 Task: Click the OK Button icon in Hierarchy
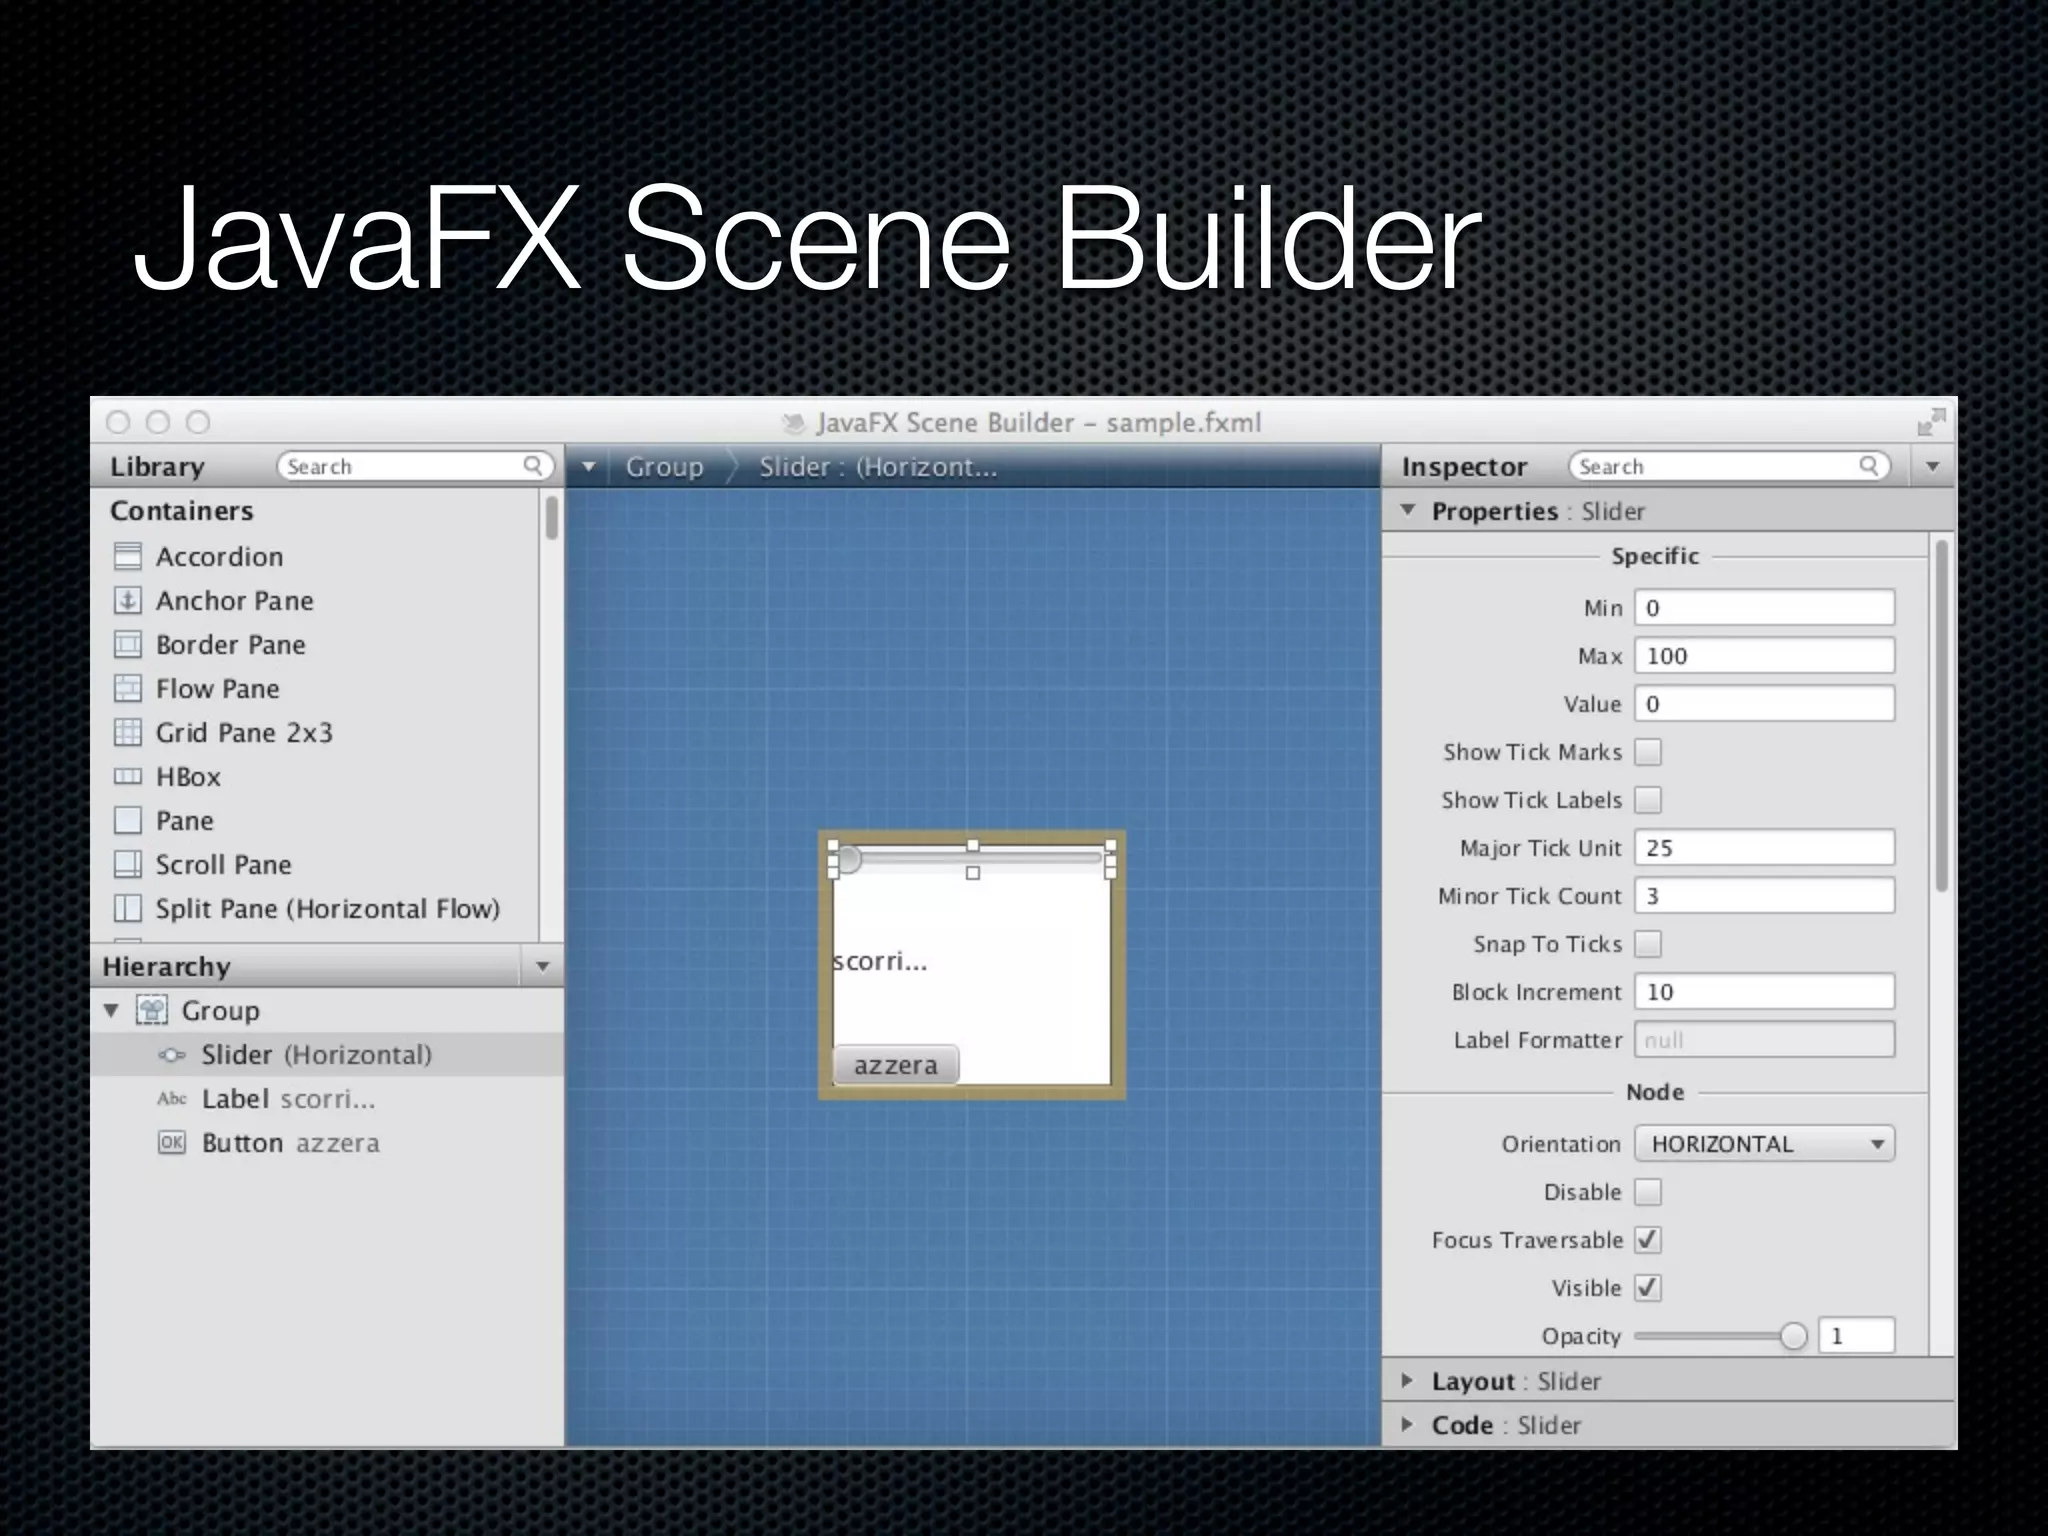[172, 1143]
